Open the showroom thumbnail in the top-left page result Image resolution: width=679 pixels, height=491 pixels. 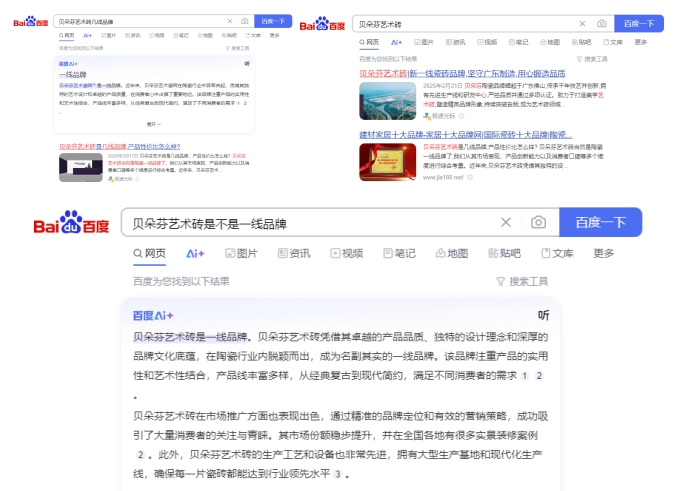[x=81, y=168]
